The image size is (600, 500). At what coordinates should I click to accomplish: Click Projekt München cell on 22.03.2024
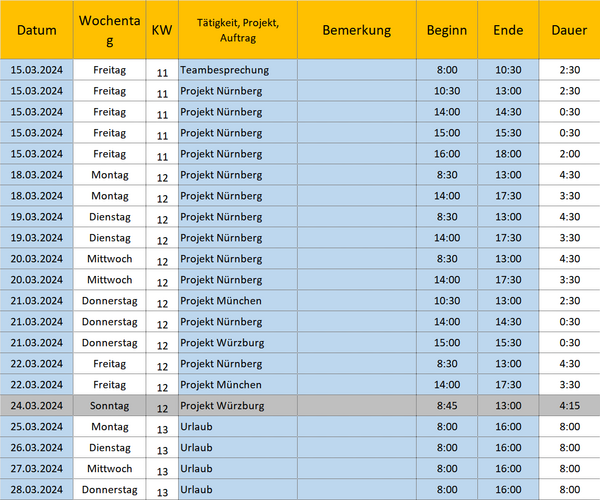(238, 384)
